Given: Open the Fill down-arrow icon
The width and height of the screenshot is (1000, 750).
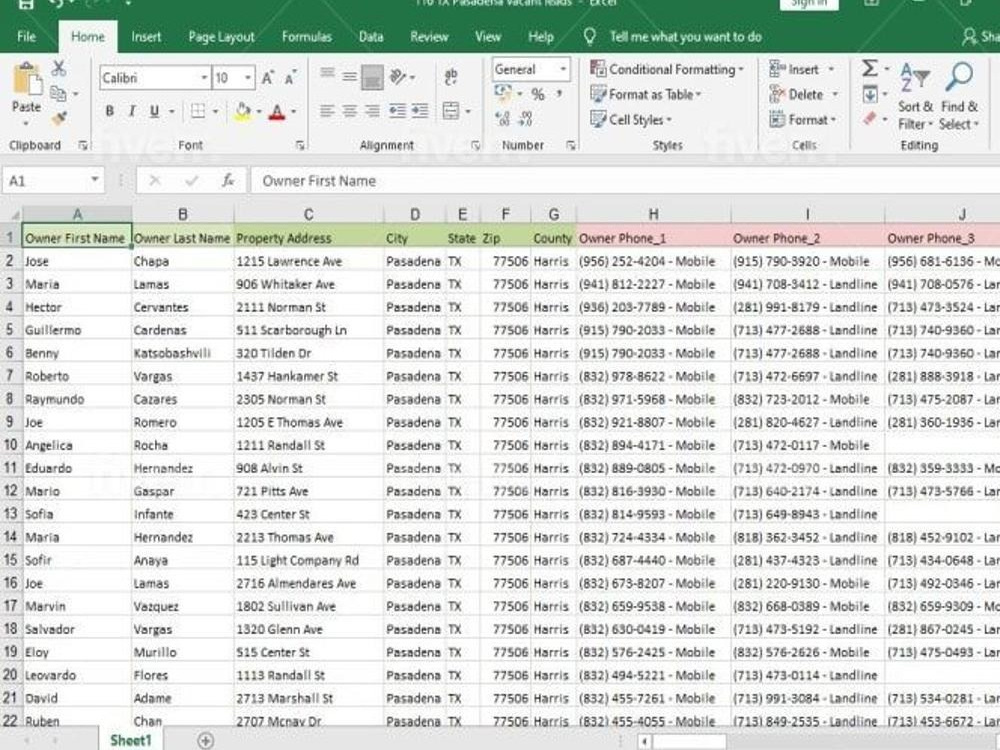Looking at the screenshot, I should click(870, 95).
